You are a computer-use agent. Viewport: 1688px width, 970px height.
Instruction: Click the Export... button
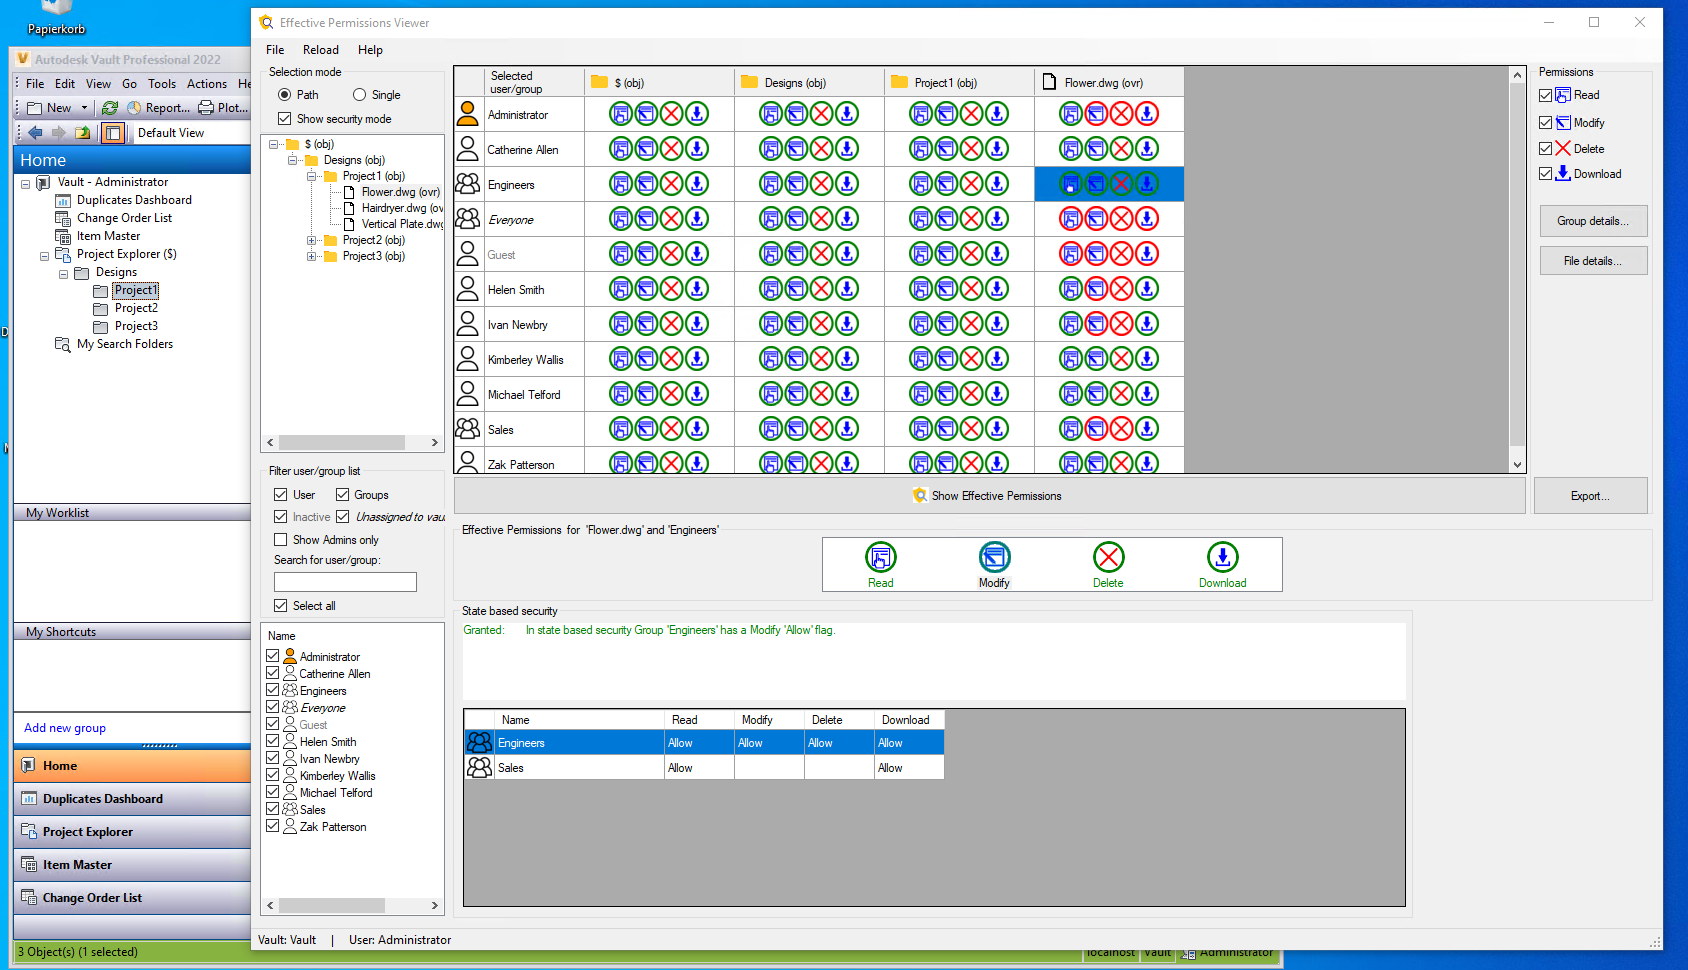tap(1589, 496)
